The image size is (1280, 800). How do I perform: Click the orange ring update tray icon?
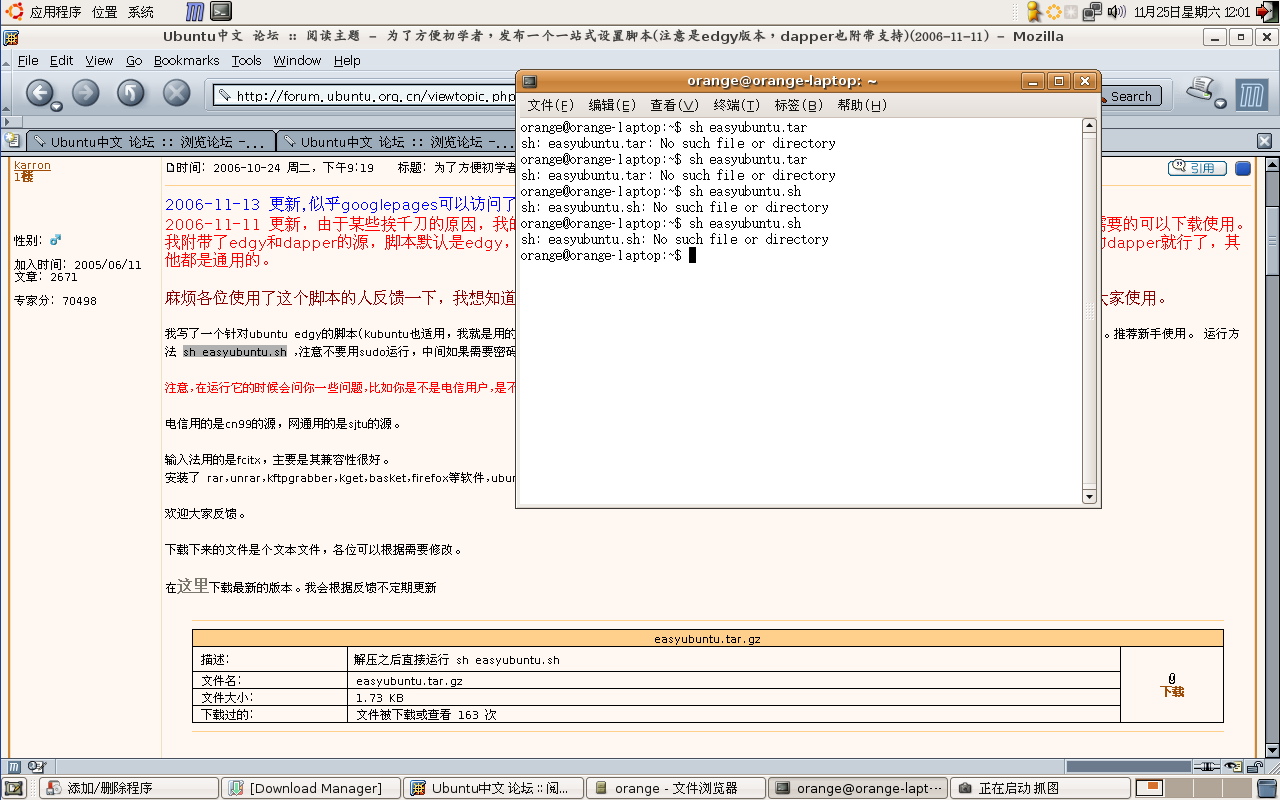point(1053,12)
